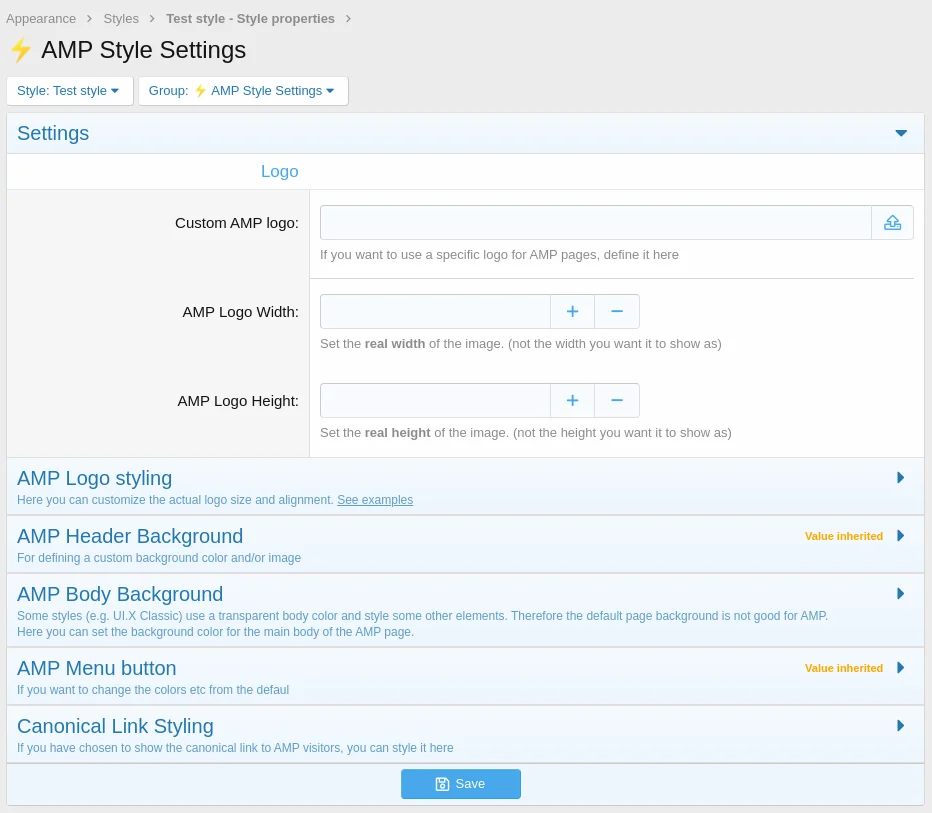Click into the AMP Logo Width field
This screenshot has height=813, width=932.
(x=435, y=312)
